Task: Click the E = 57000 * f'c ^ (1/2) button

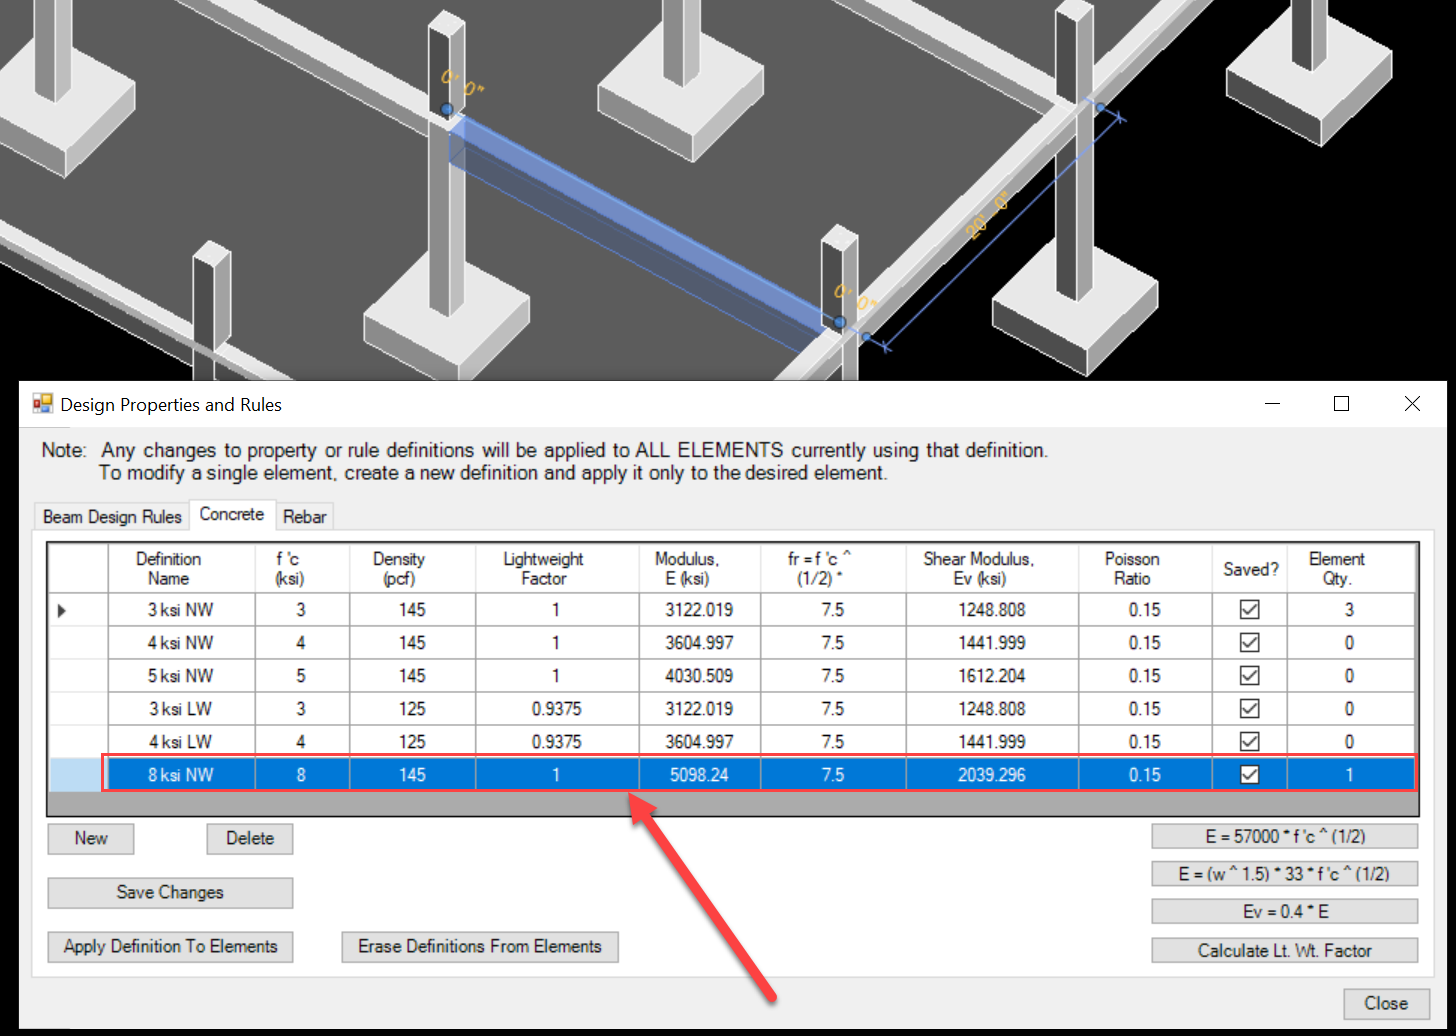Action: 1285,836
